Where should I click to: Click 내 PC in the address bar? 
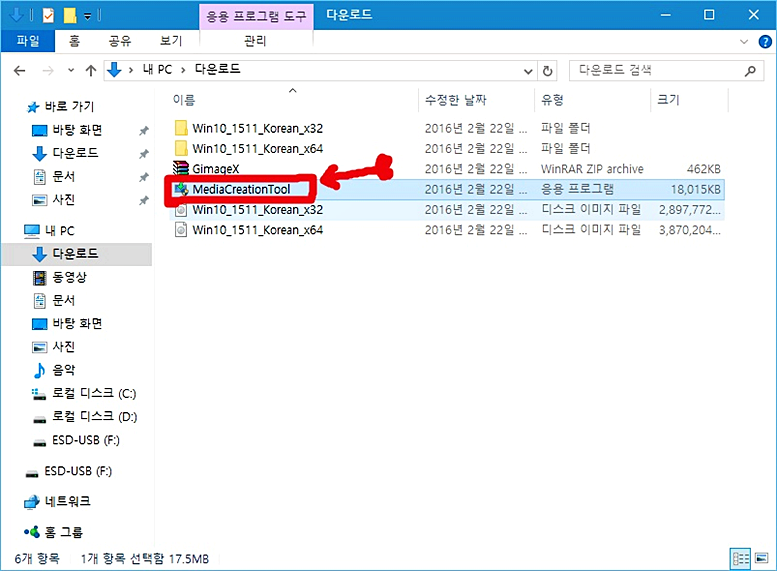pos(157,69)
